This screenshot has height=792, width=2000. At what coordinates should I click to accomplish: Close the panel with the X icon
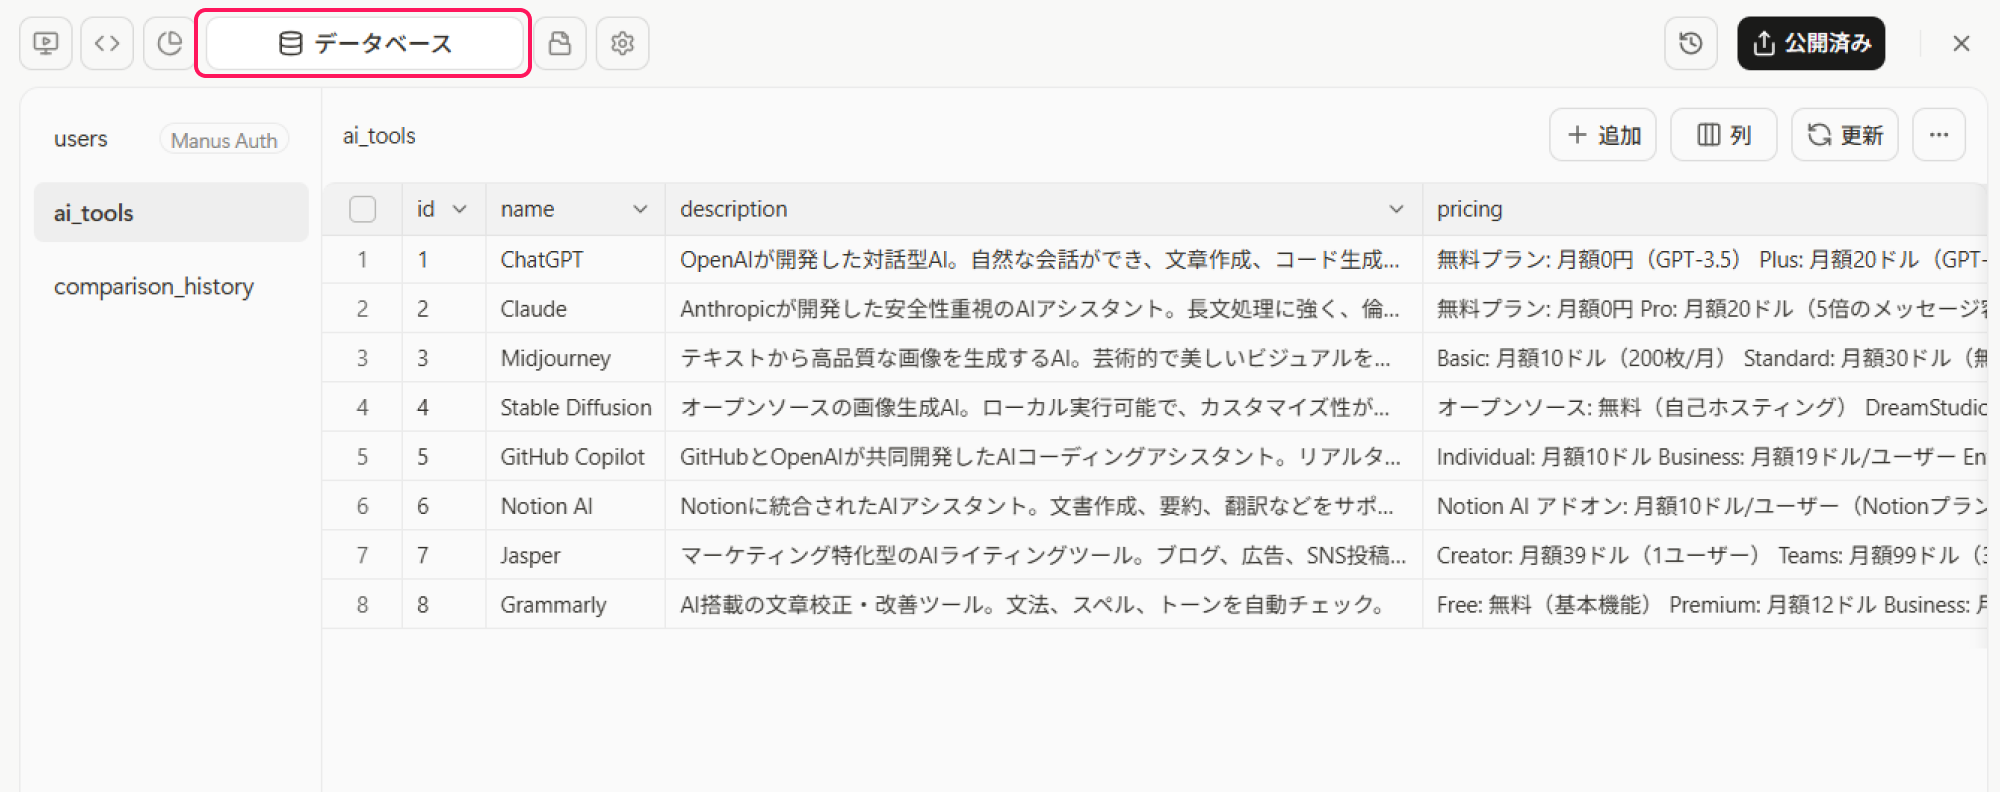[x=1961, y=43]
